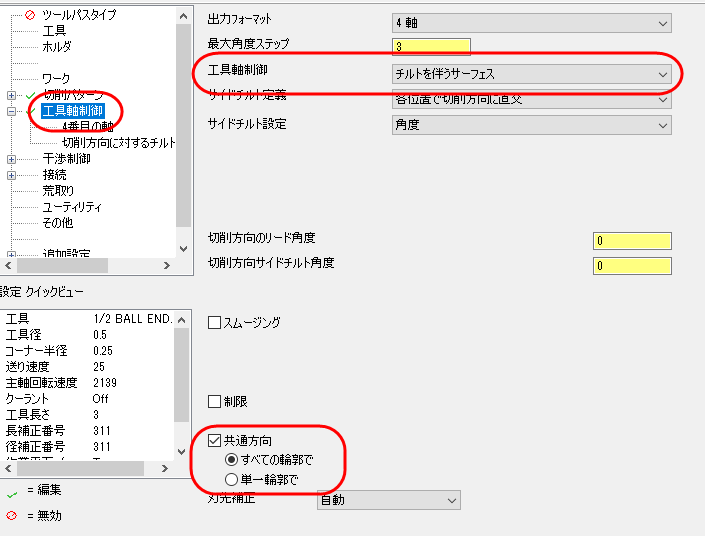This screenshot has width=705, height=536.
Task: Select 工具 in the settings tree
Action: [x=54, y=31]
